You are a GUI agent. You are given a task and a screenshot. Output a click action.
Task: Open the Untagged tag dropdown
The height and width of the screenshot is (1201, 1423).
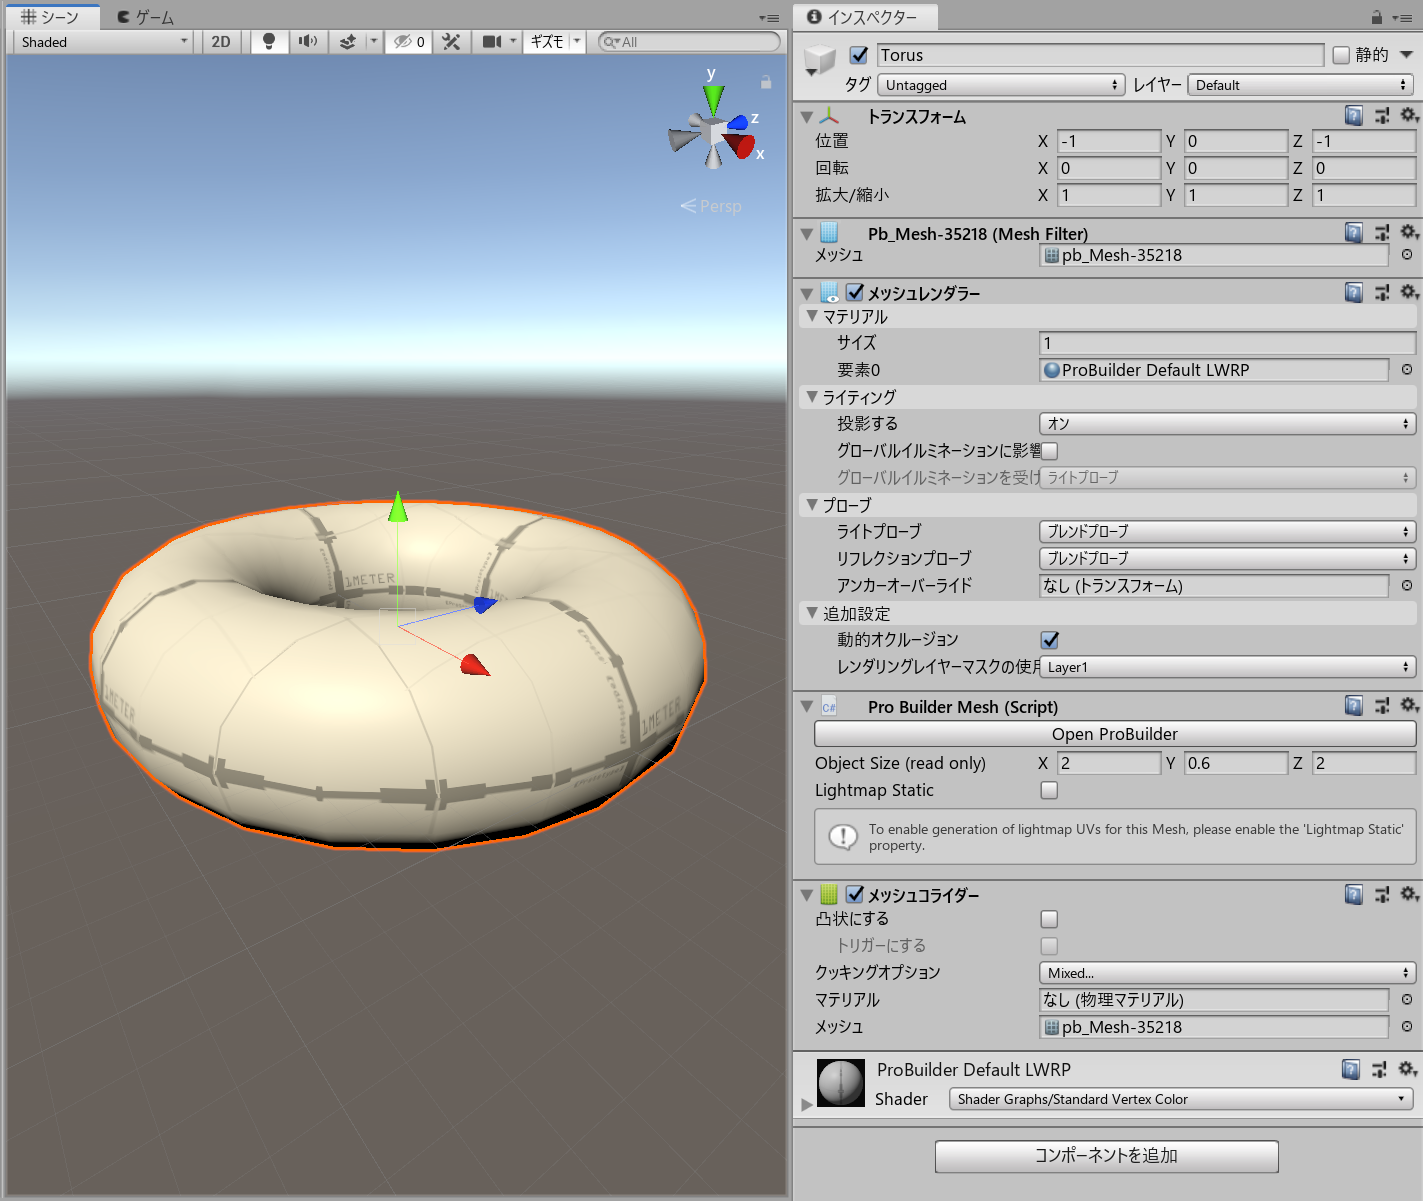point(1001,85)
